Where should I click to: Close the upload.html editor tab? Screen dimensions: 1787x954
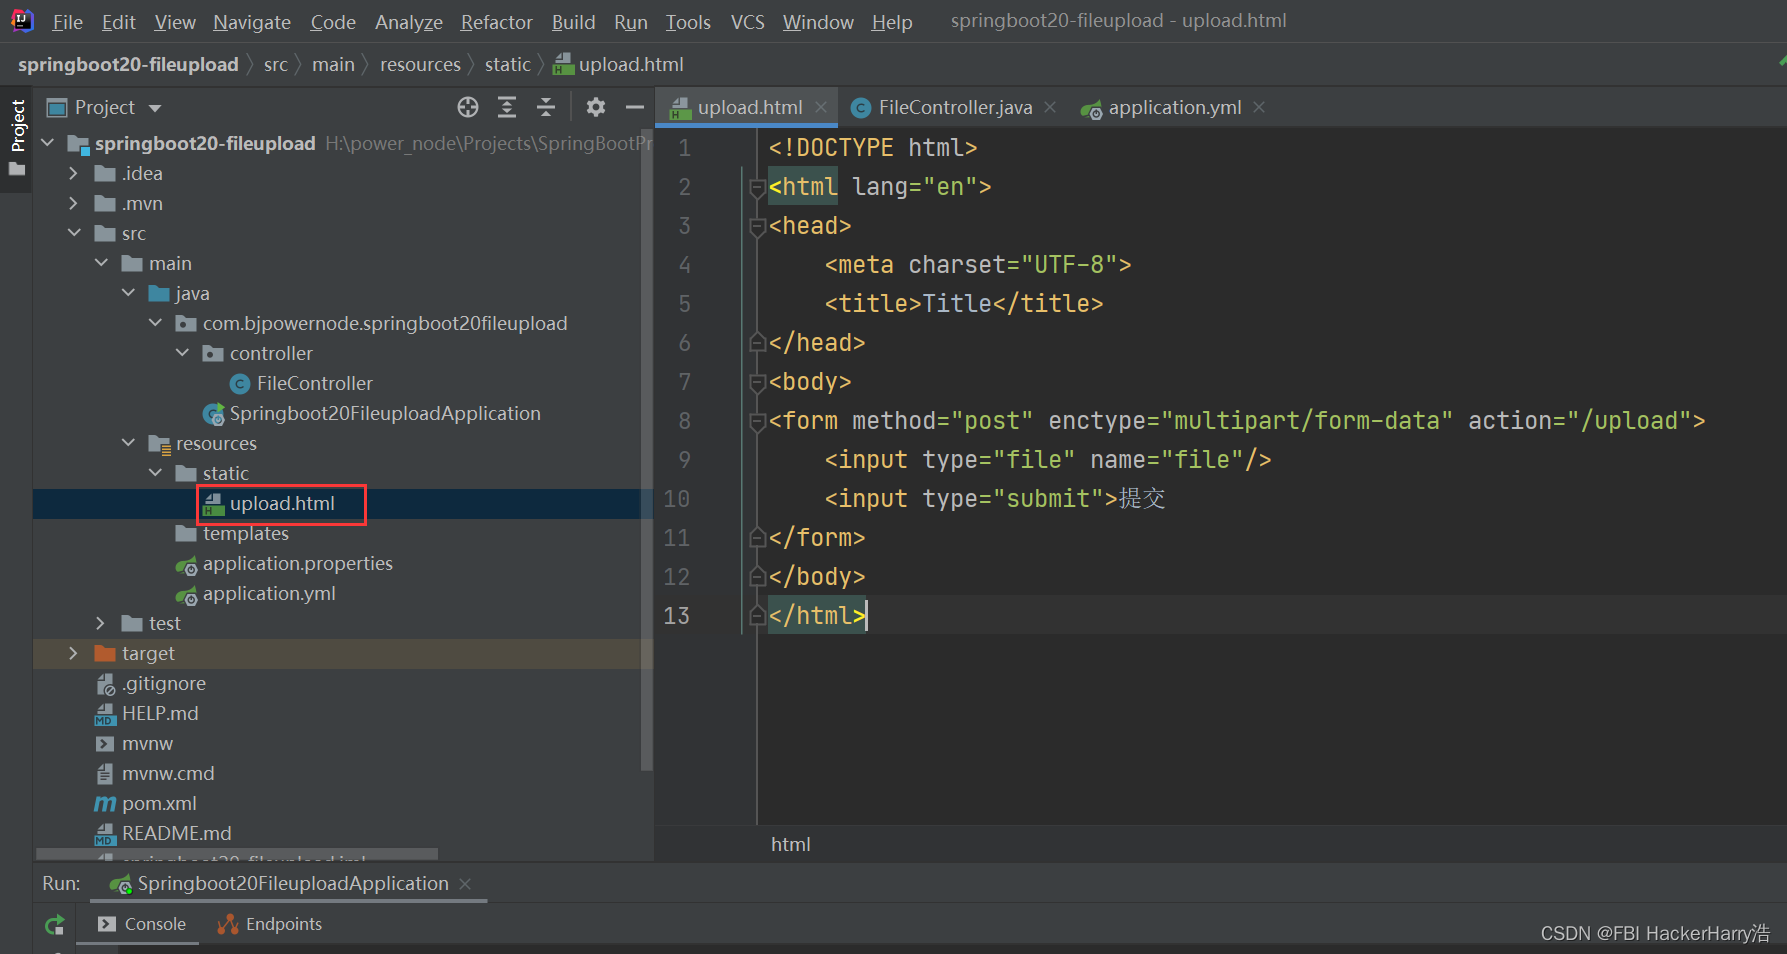(x=821, y=106)
